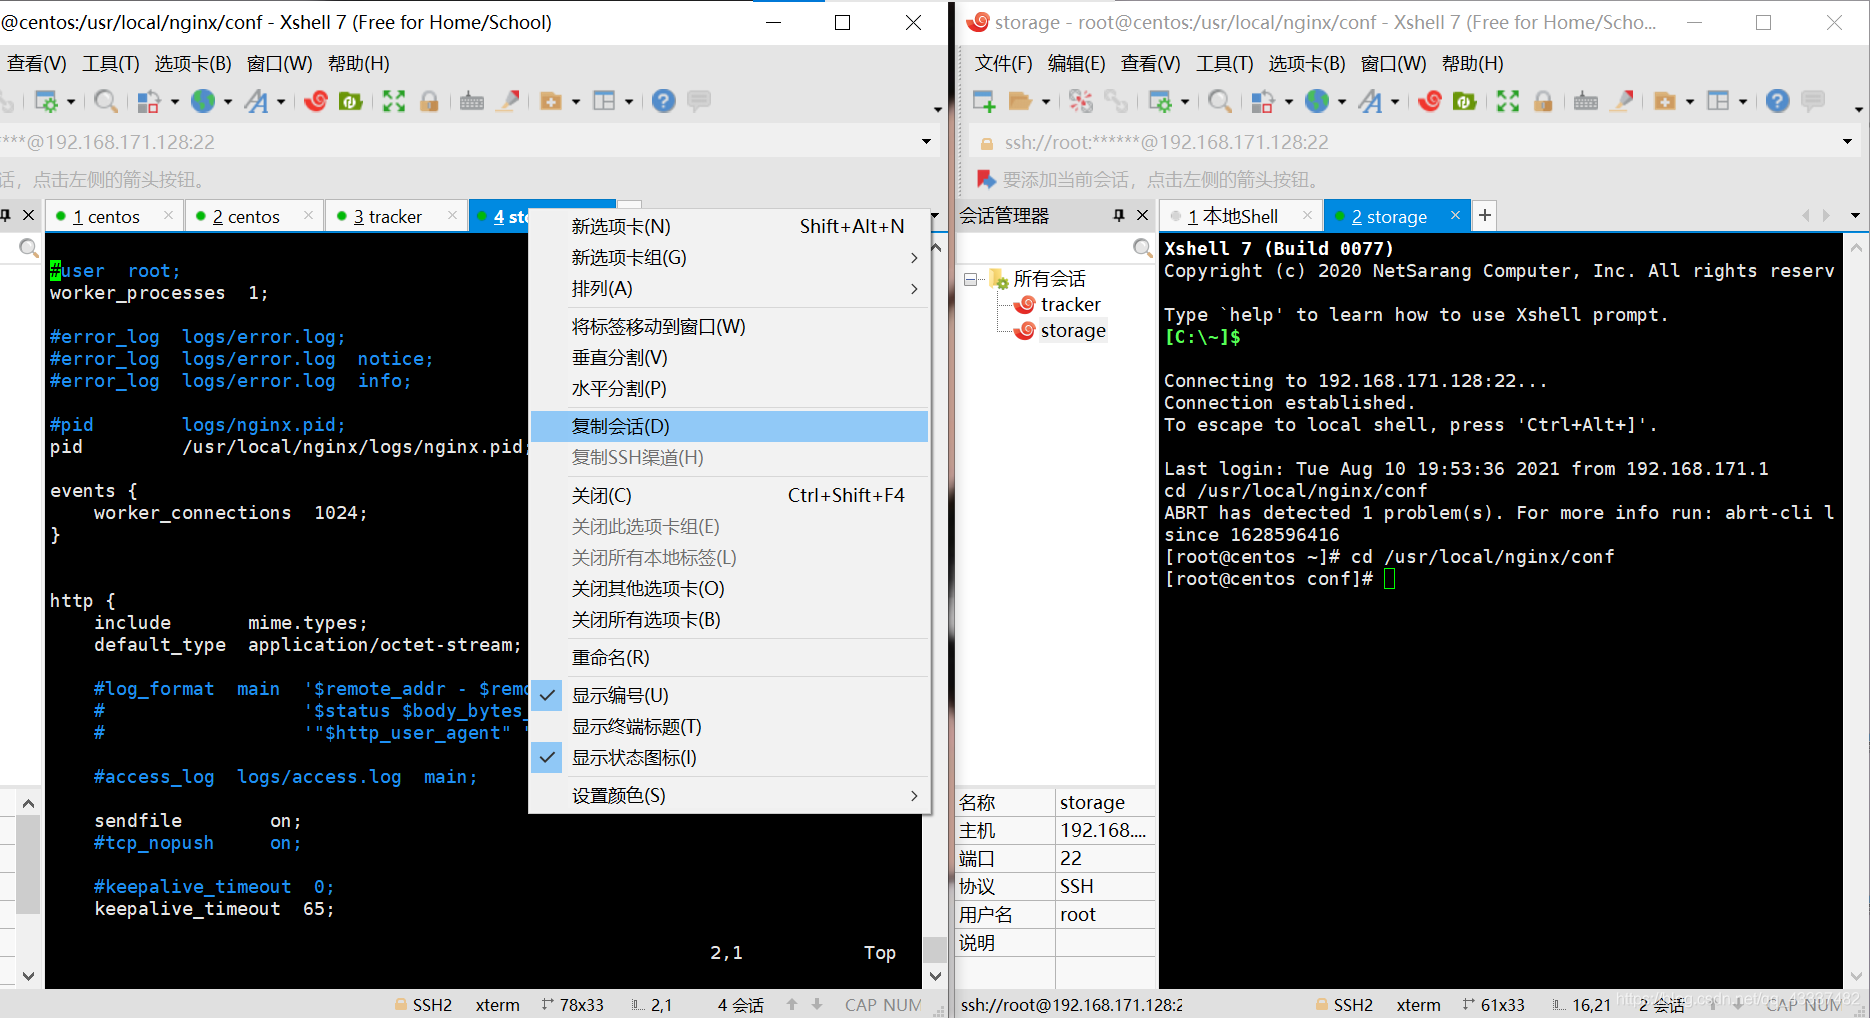Choose 关闭(C) menu entry

[x=729, y=496]
